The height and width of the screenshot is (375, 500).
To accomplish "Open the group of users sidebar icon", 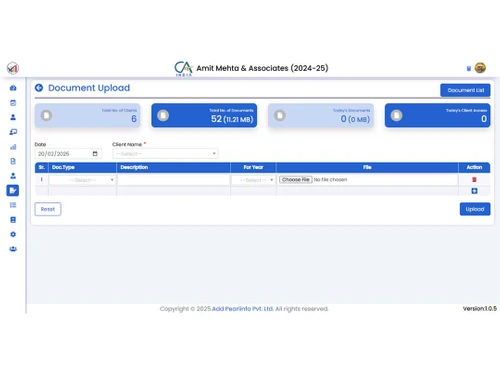I will point(13,249).
